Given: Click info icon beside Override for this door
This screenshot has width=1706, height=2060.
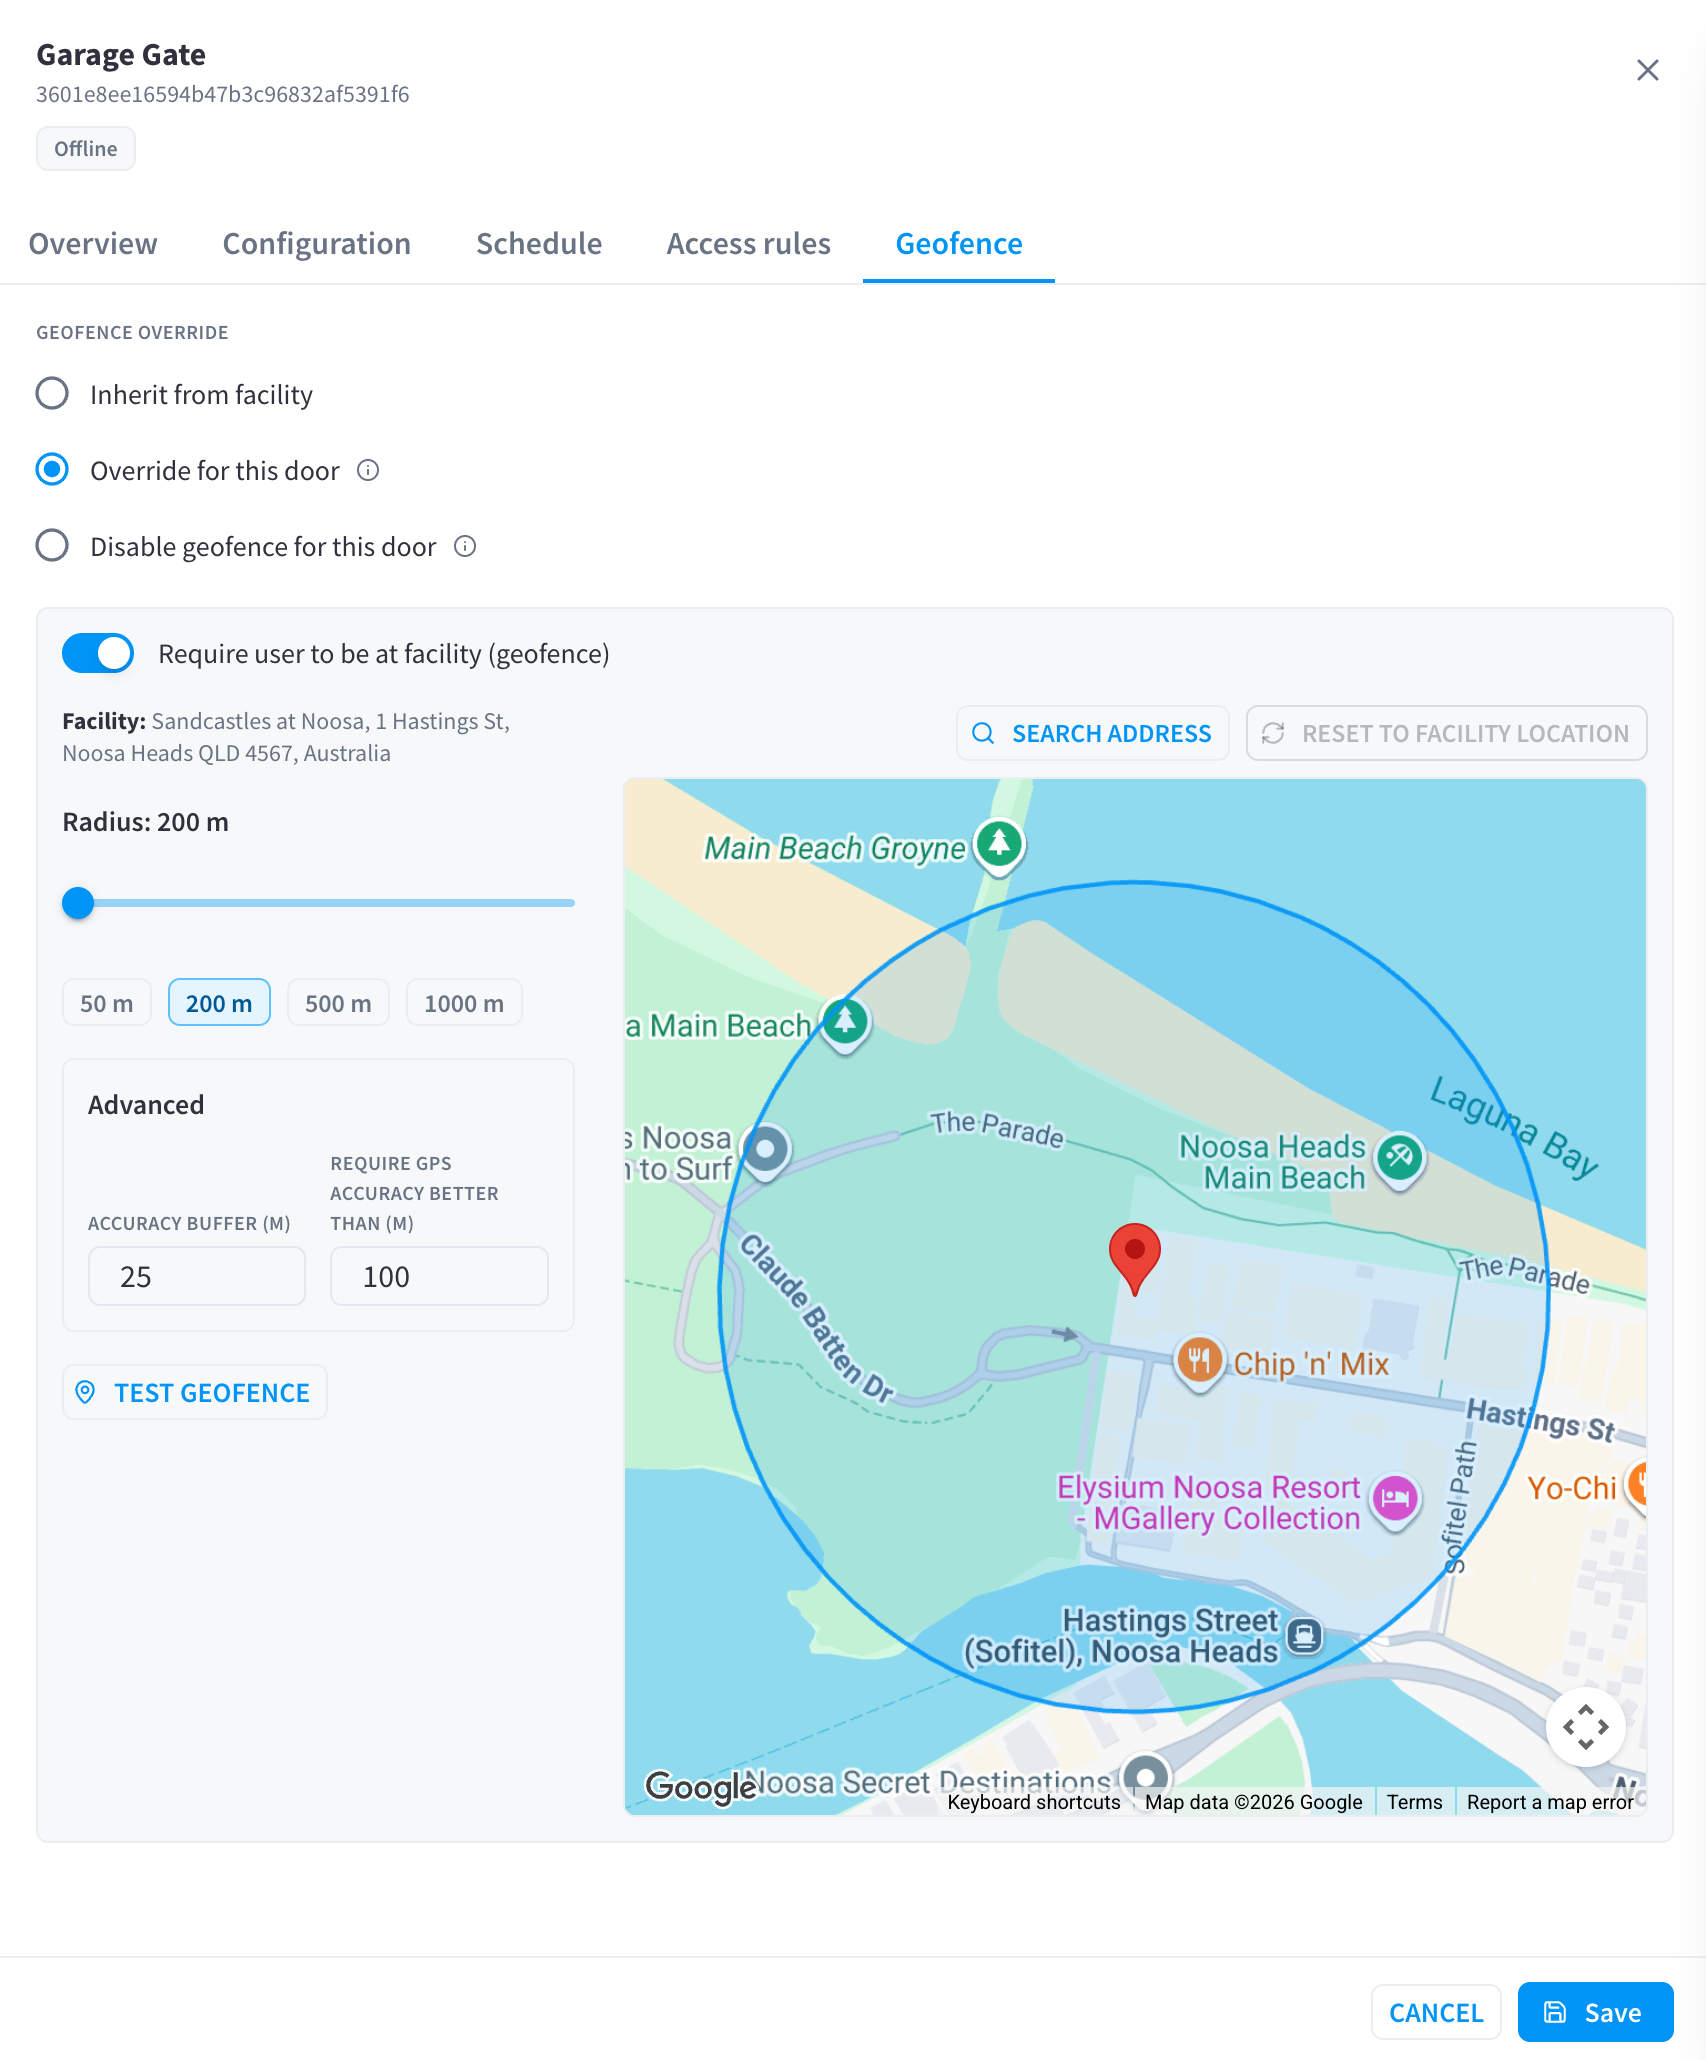Looking at the screenshot, I should 368,470.
